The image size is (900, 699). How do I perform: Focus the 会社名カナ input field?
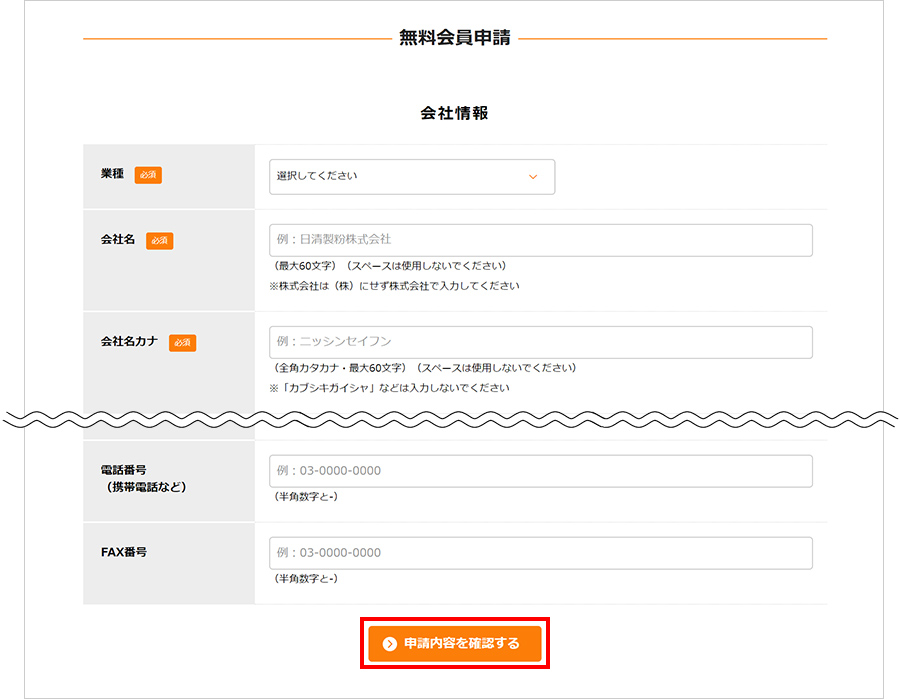[x=541, y=342]
